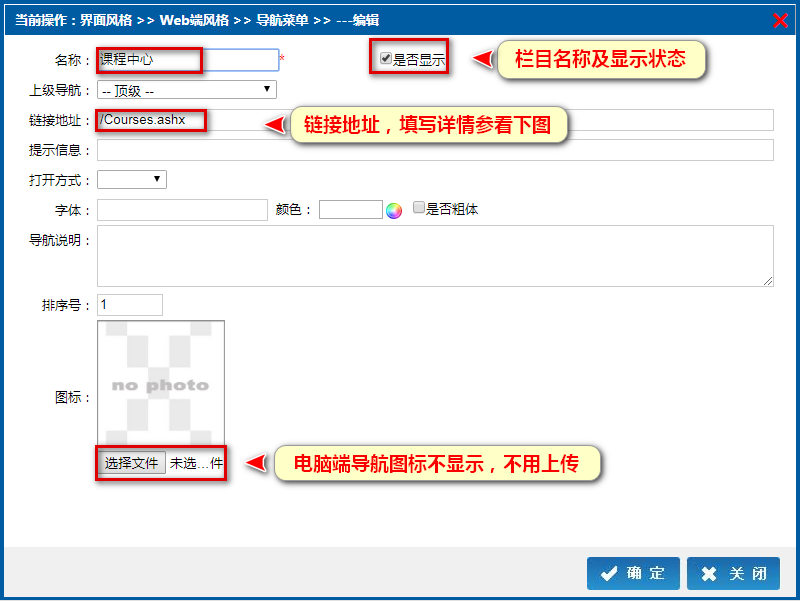Click the 选择文件 choose file button
800x601 pixels.
131,463
